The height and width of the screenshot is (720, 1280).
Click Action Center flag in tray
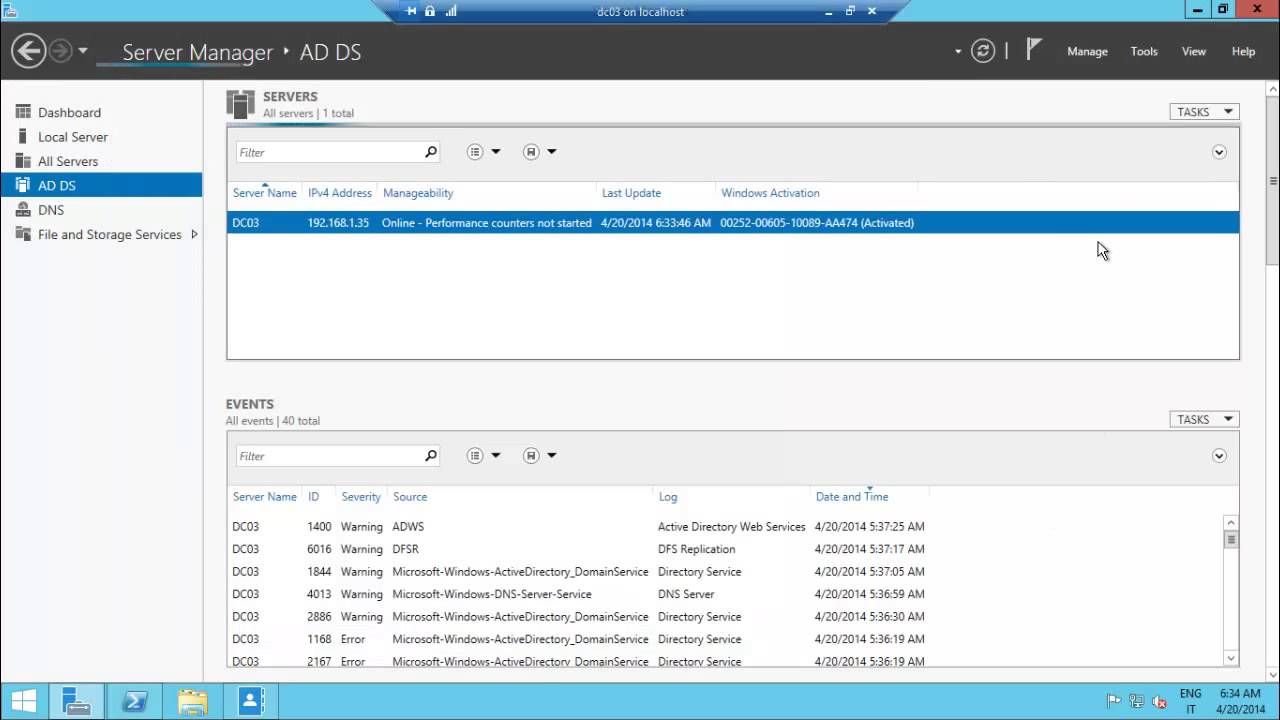pos(1114,701)
